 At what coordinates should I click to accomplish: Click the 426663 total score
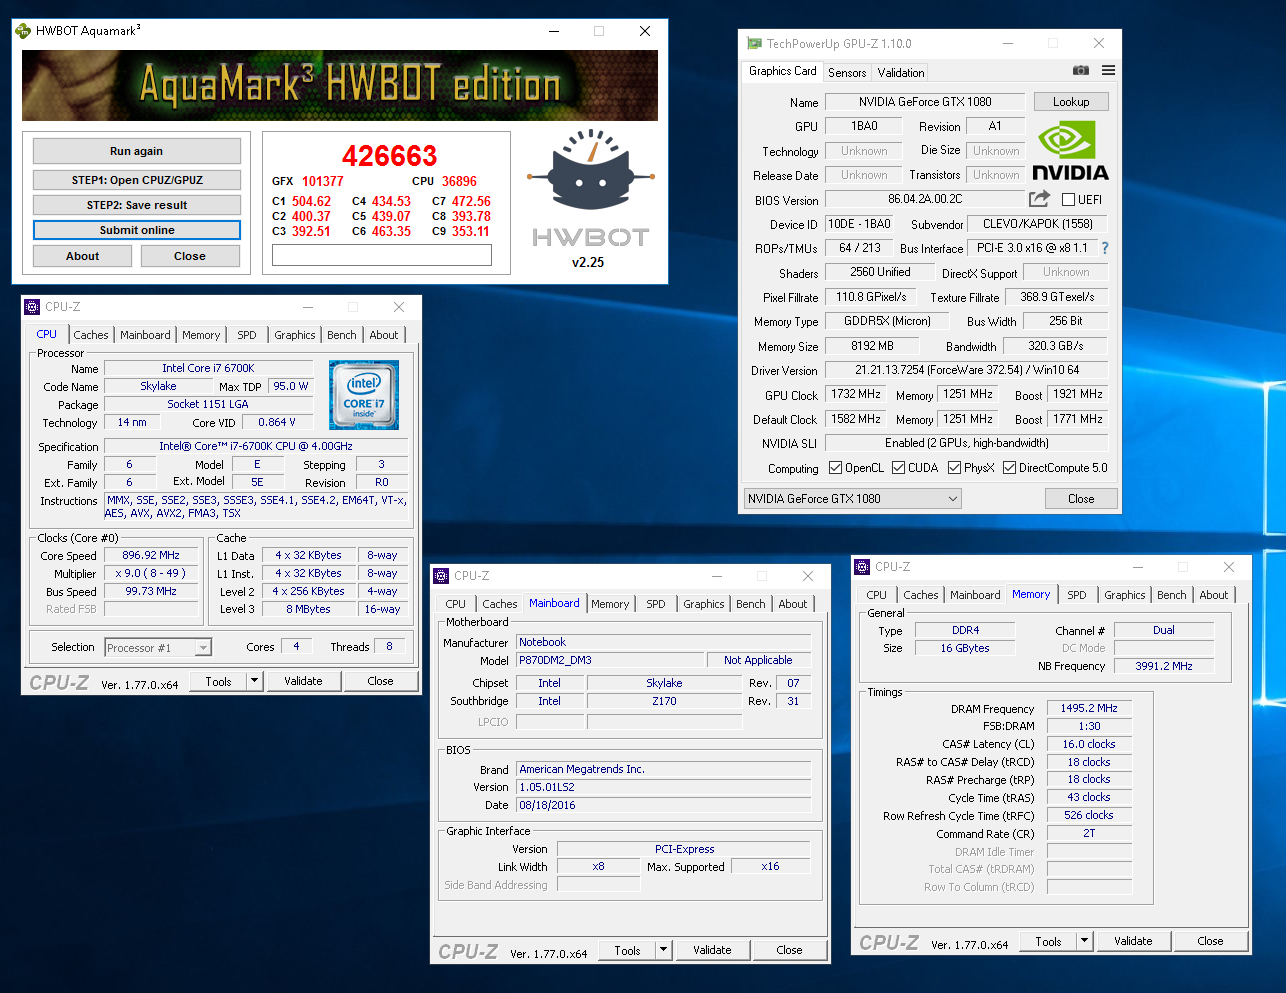point(390,156)
